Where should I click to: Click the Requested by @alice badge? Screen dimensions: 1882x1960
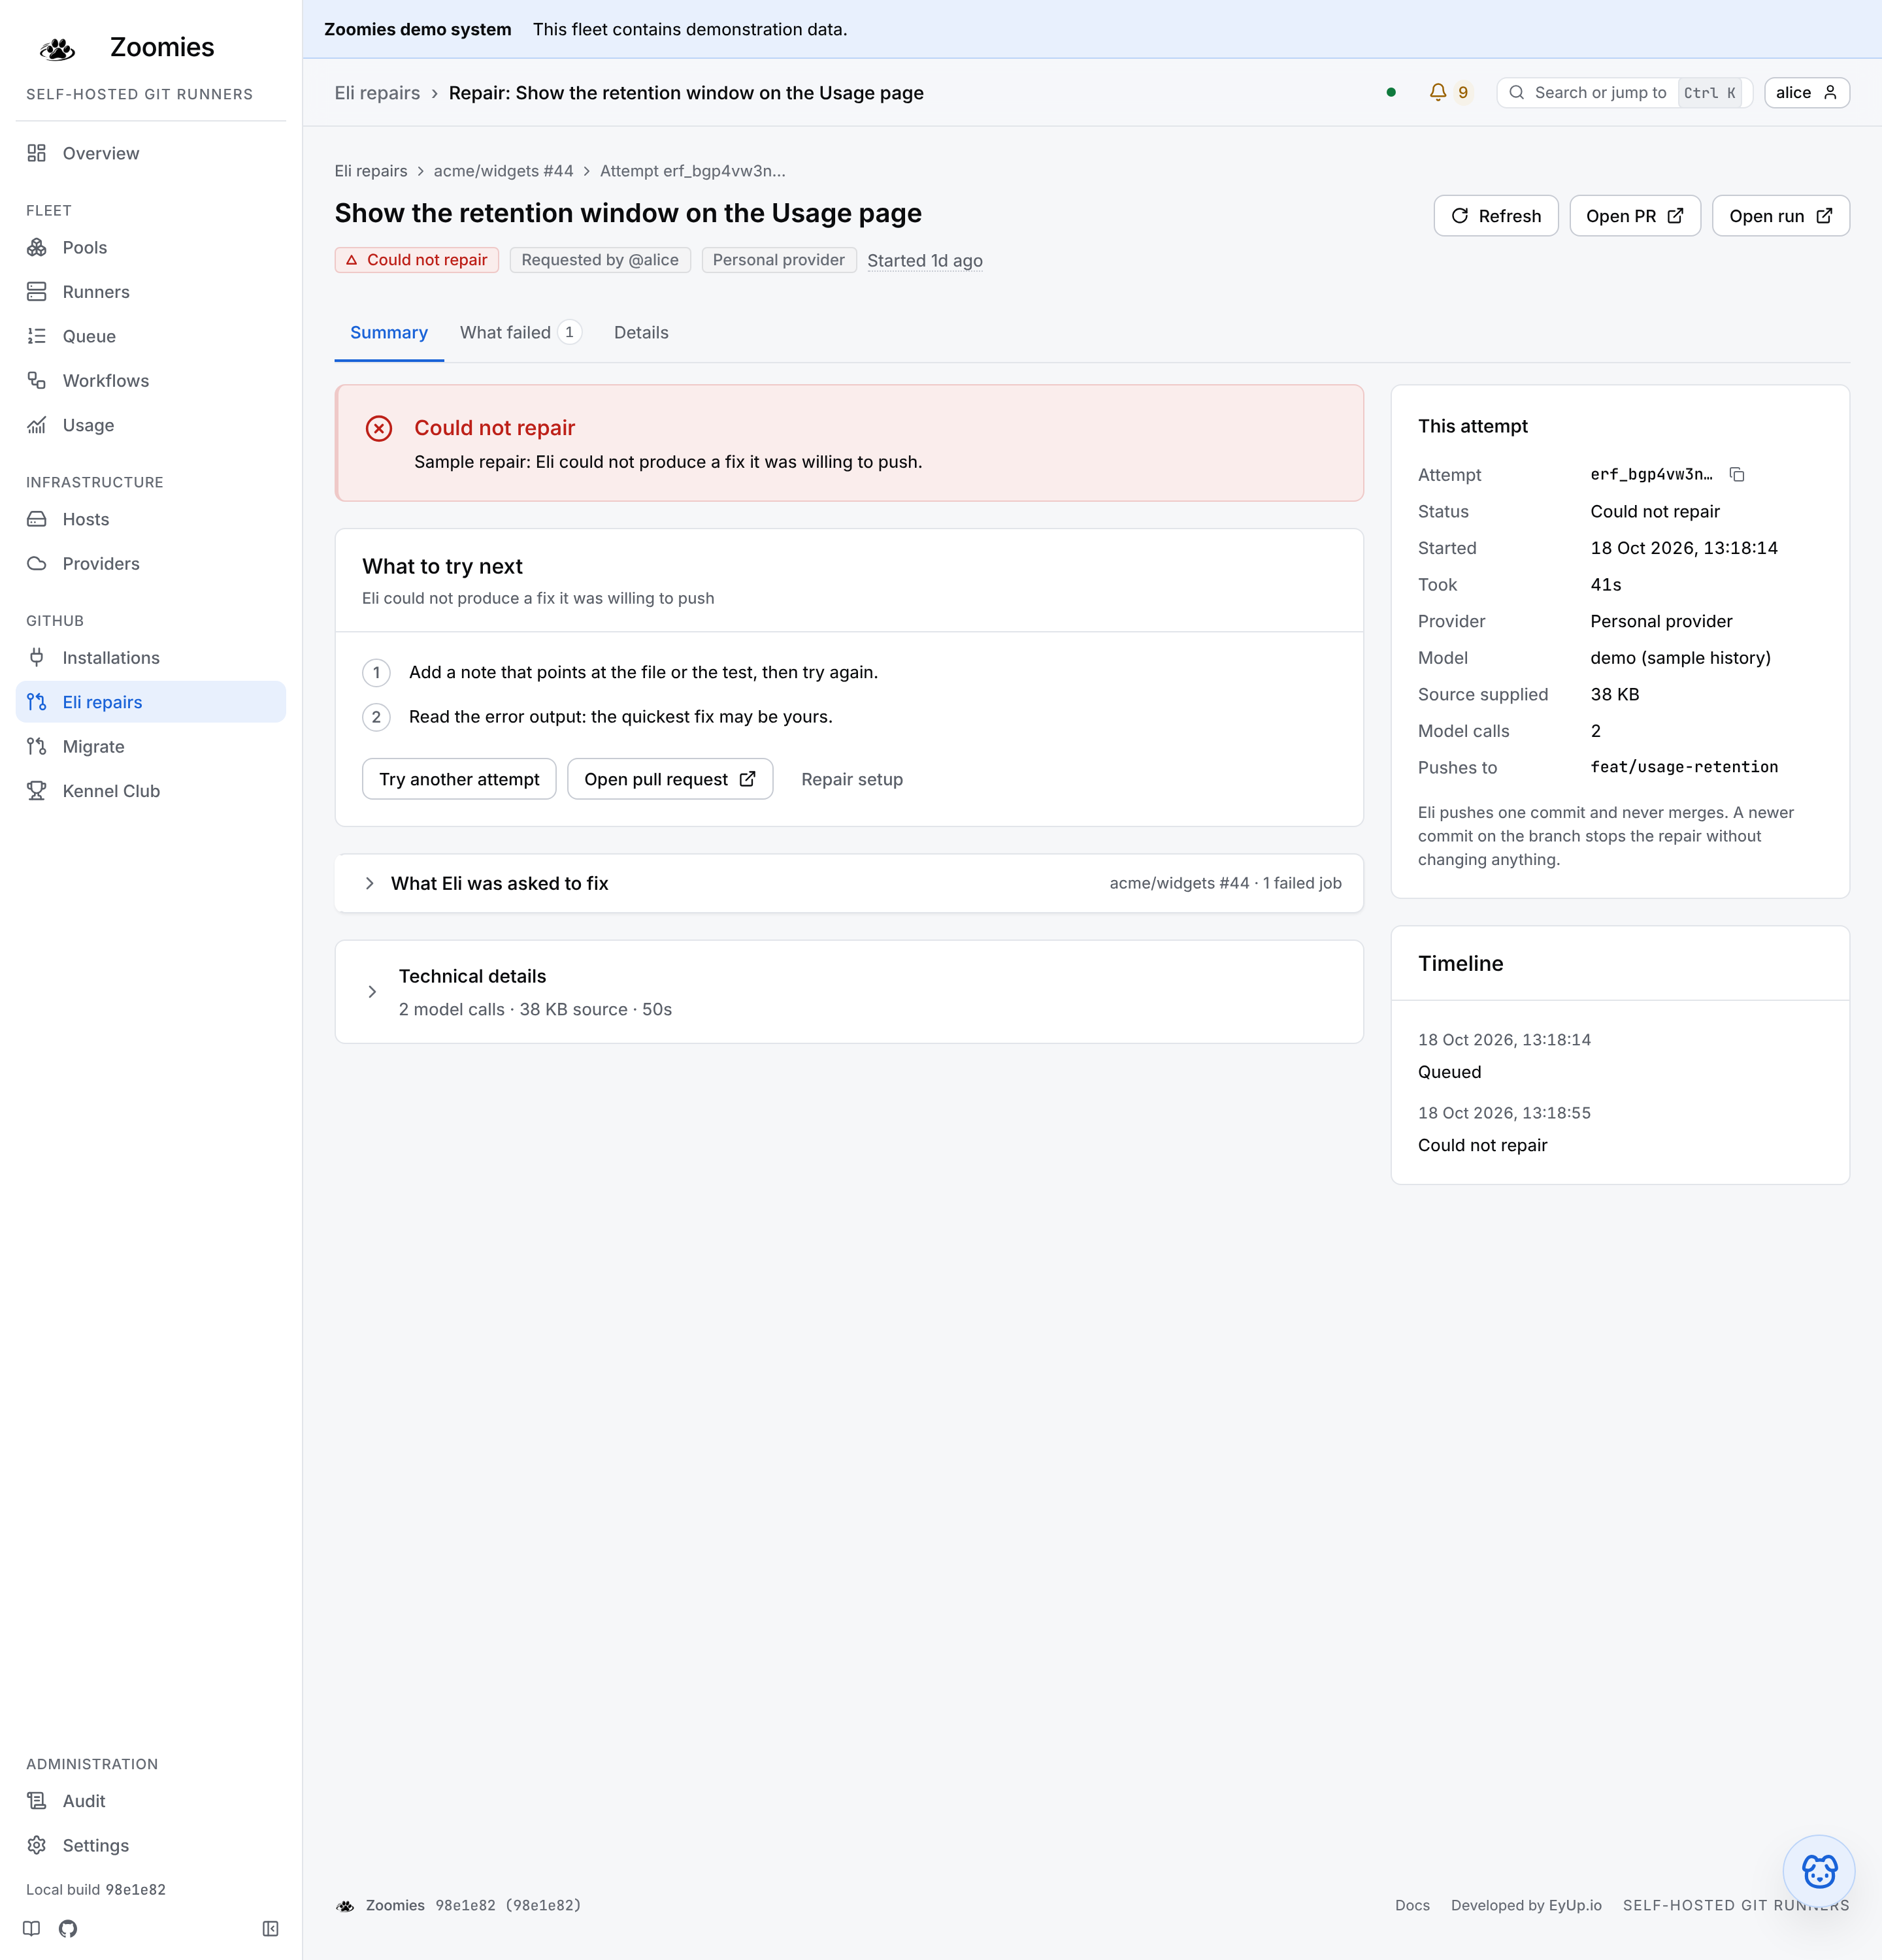coord(600,260)
